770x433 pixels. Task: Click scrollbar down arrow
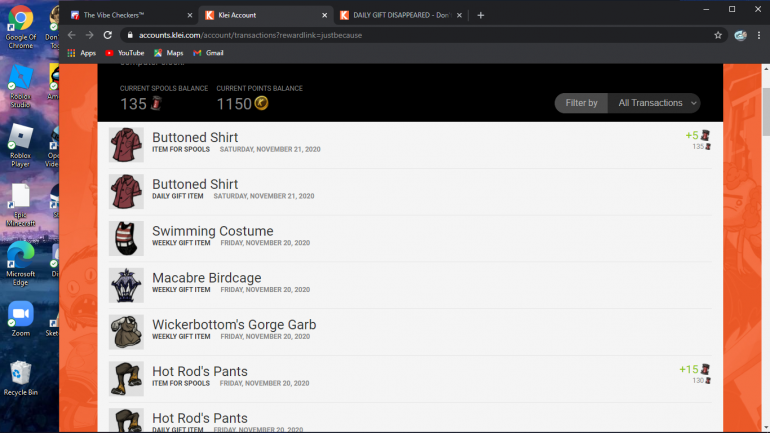click(x=766, y=428)
